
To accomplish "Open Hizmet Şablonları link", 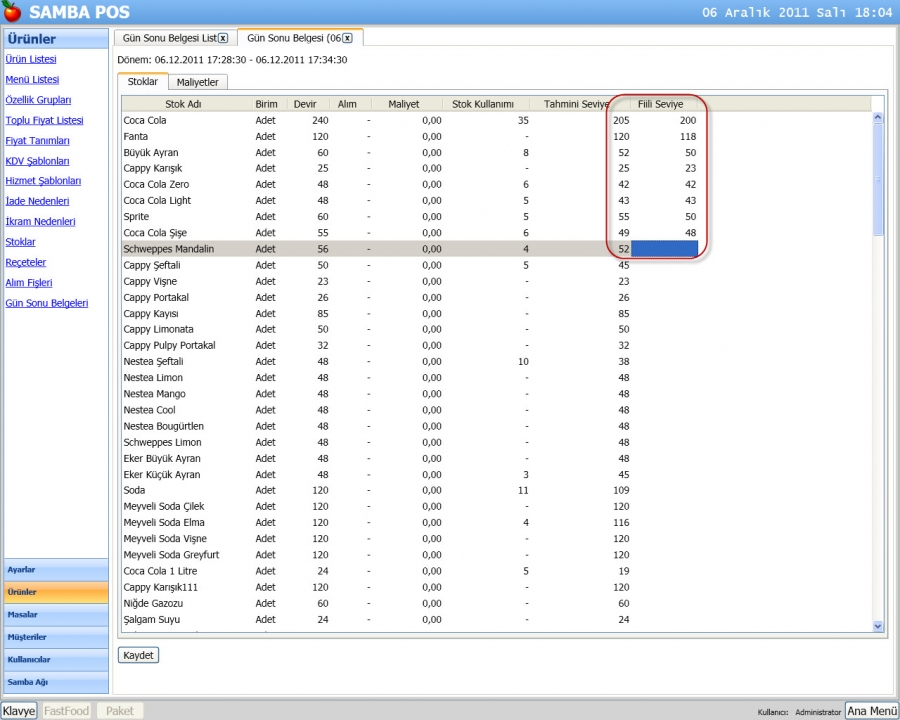I will (x=43, y=181).
